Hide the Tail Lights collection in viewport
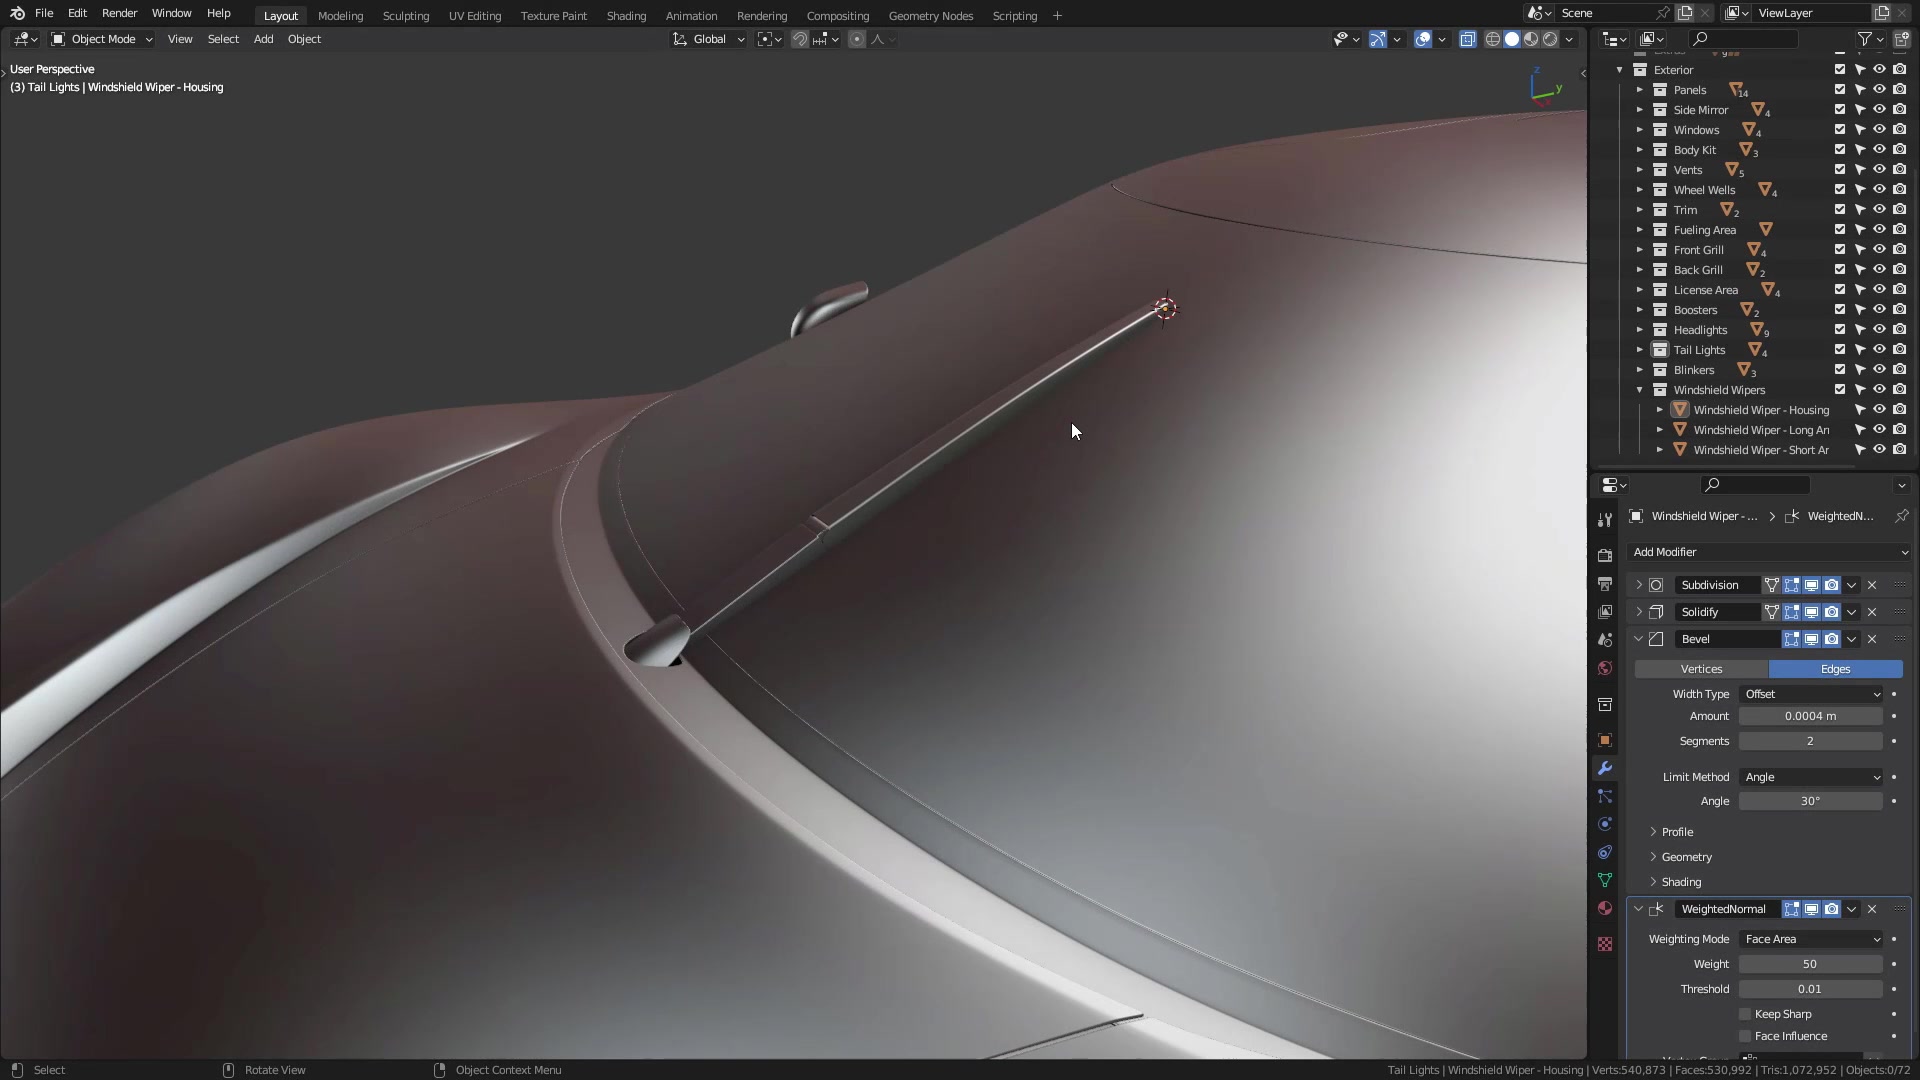1920x1080 pixels. click(x=1880, y=350)
